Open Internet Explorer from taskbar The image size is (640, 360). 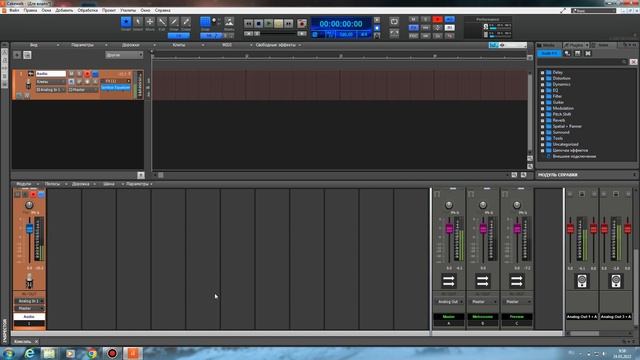coord(29,353)
